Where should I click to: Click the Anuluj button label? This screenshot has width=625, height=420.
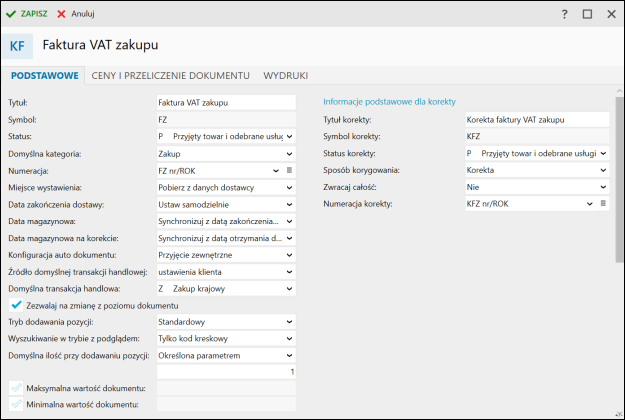click(84, 14)
